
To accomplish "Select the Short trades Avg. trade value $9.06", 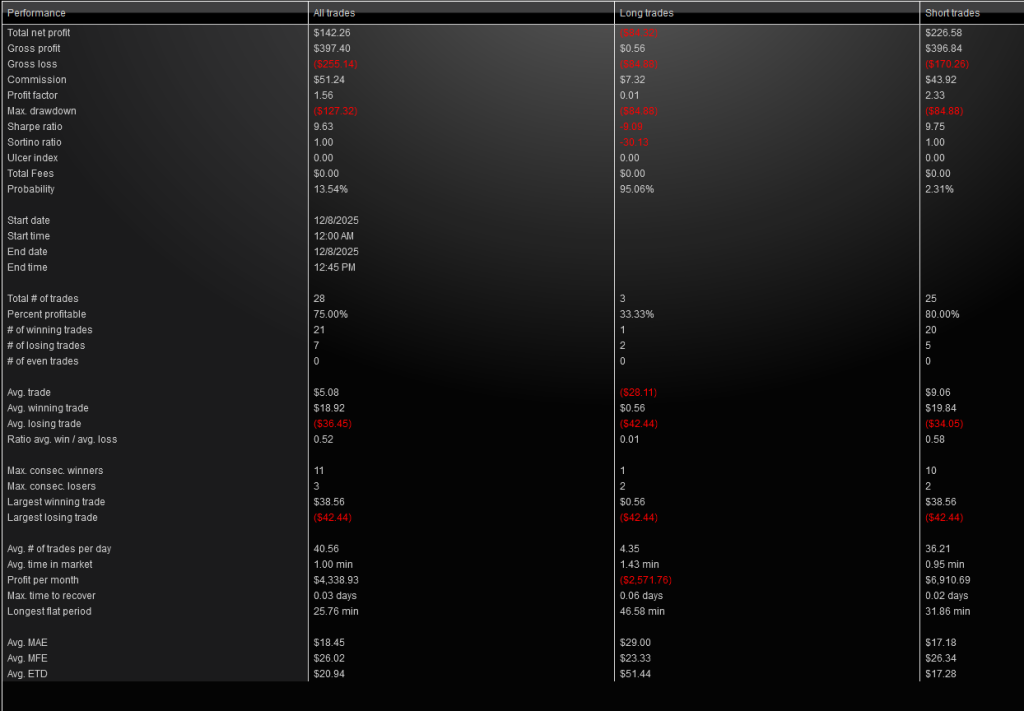I will 939,393.
